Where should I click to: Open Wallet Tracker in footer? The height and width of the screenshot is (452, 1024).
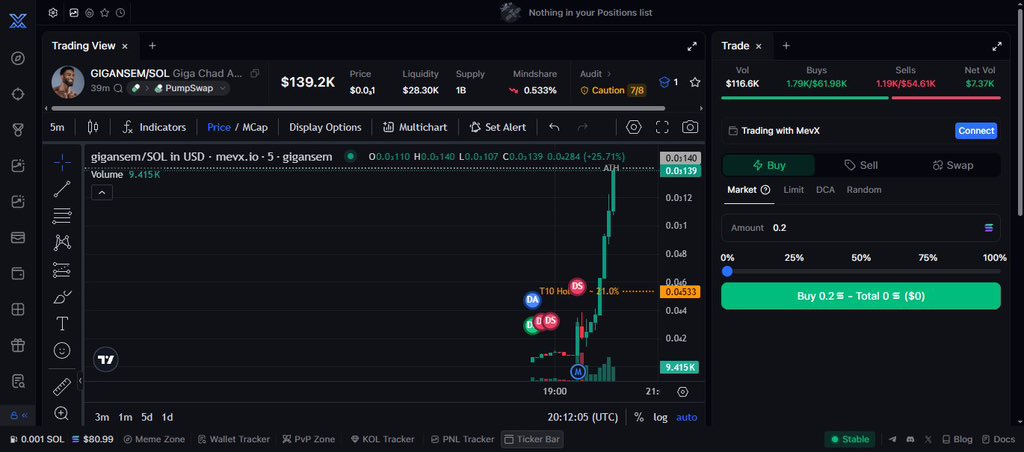[234, 440]
